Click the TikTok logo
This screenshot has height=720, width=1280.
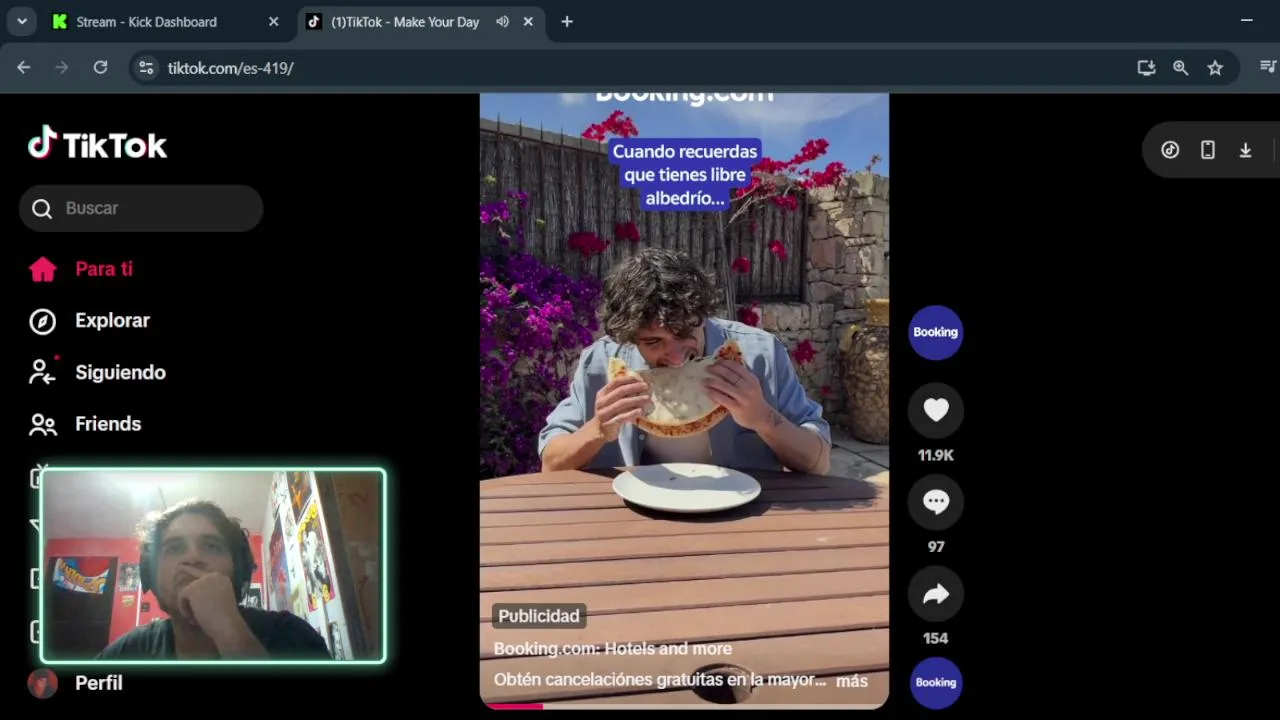97,145
